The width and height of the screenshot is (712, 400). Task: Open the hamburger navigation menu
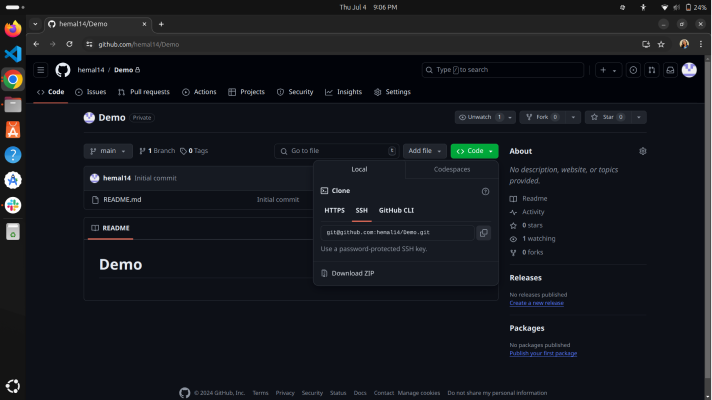[41, 70]
